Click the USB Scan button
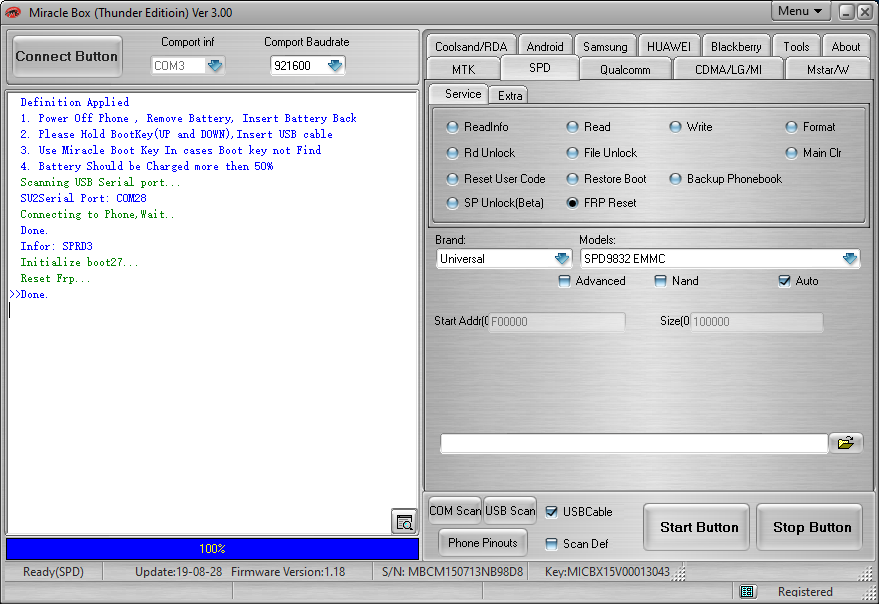 pyautogui.click(x=510, y=511)
